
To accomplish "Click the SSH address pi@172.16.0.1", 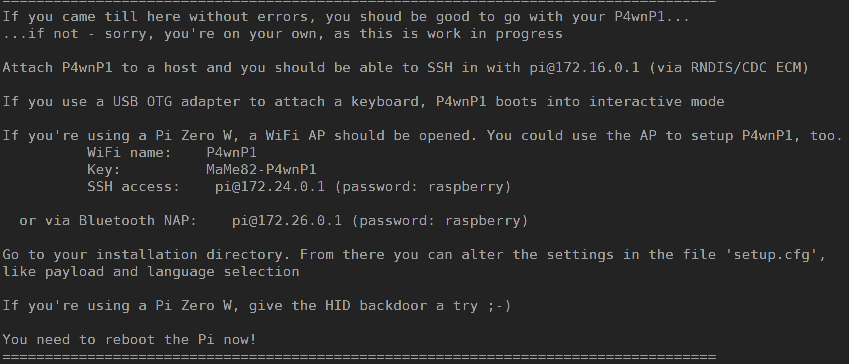I will pyautogui.click(x=584, y=68).
